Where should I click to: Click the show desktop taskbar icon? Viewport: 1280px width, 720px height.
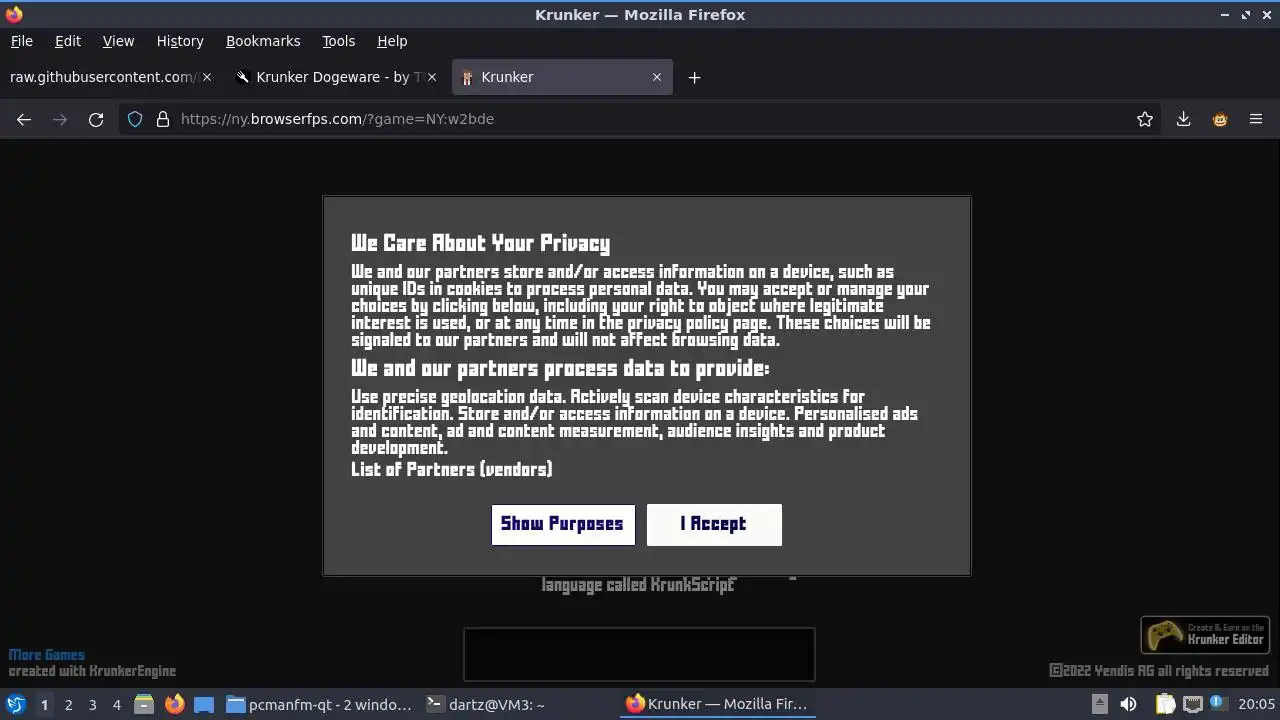pyautogui.click(x=204, y=704)
